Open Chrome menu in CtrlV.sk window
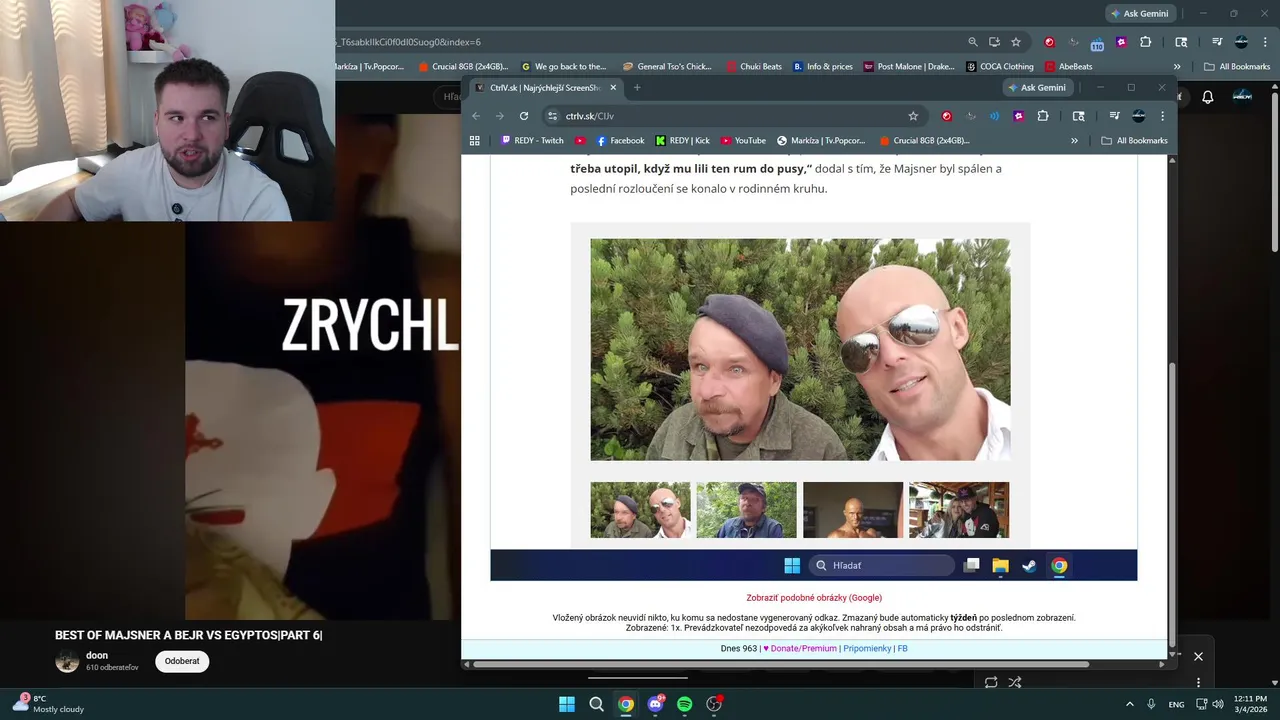The image size is (1280, 720). tap(1162, 116)
